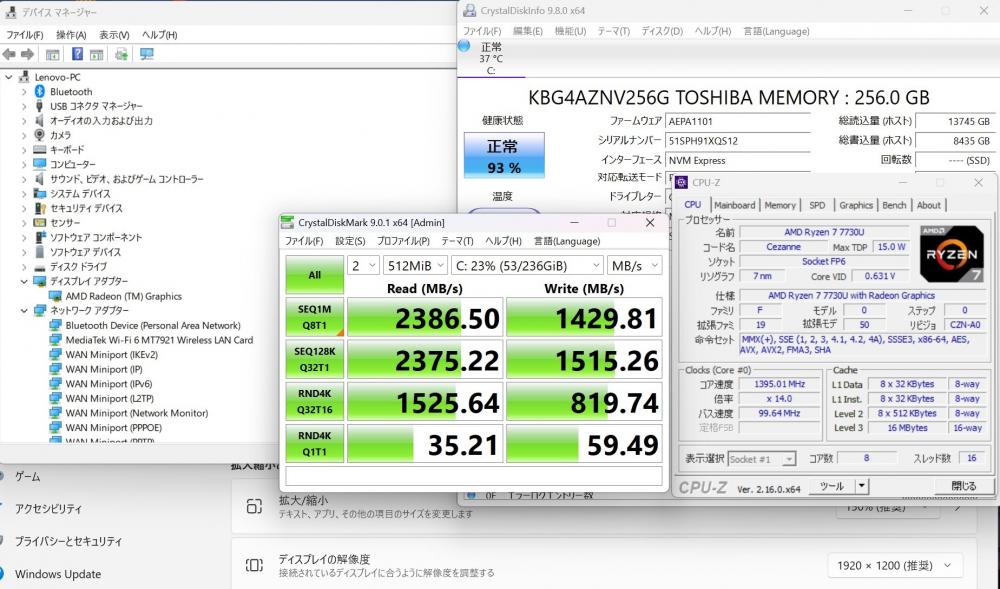1000x589 pixels.
Task: Open プロファイル(P) menu in CrystalDiskMark
Action: pyautogui.click(x=403, y=241)
